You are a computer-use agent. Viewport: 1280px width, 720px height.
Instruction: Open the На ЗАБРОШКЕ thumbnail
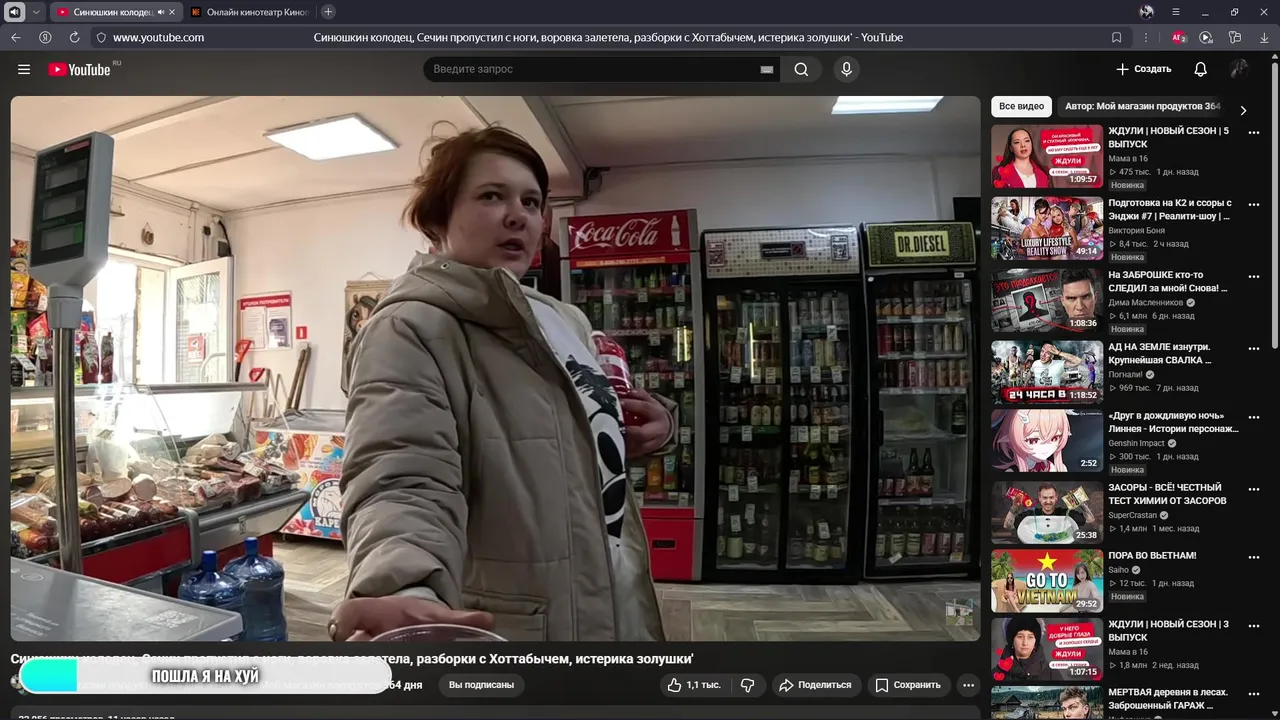coord(1047,300)
